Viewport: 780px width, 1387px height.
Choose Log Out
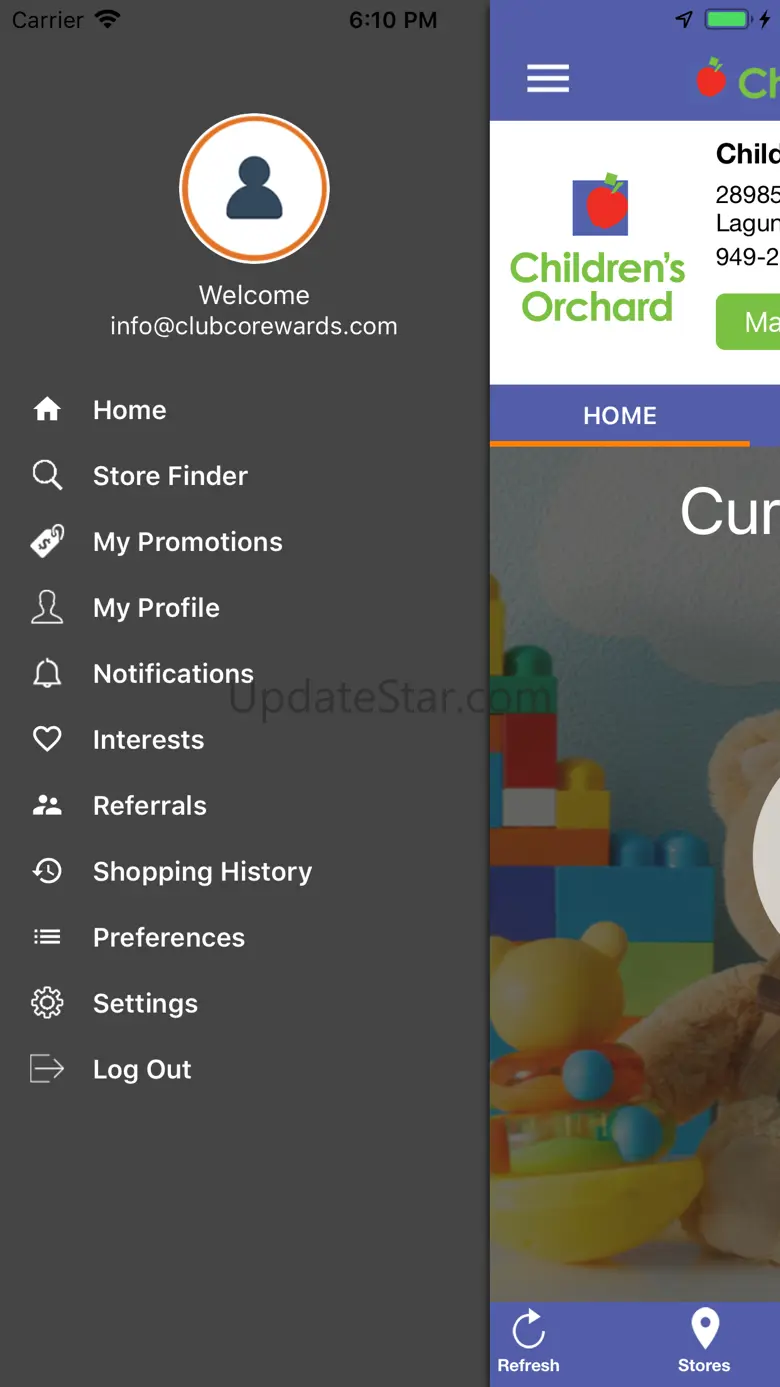142,1069
